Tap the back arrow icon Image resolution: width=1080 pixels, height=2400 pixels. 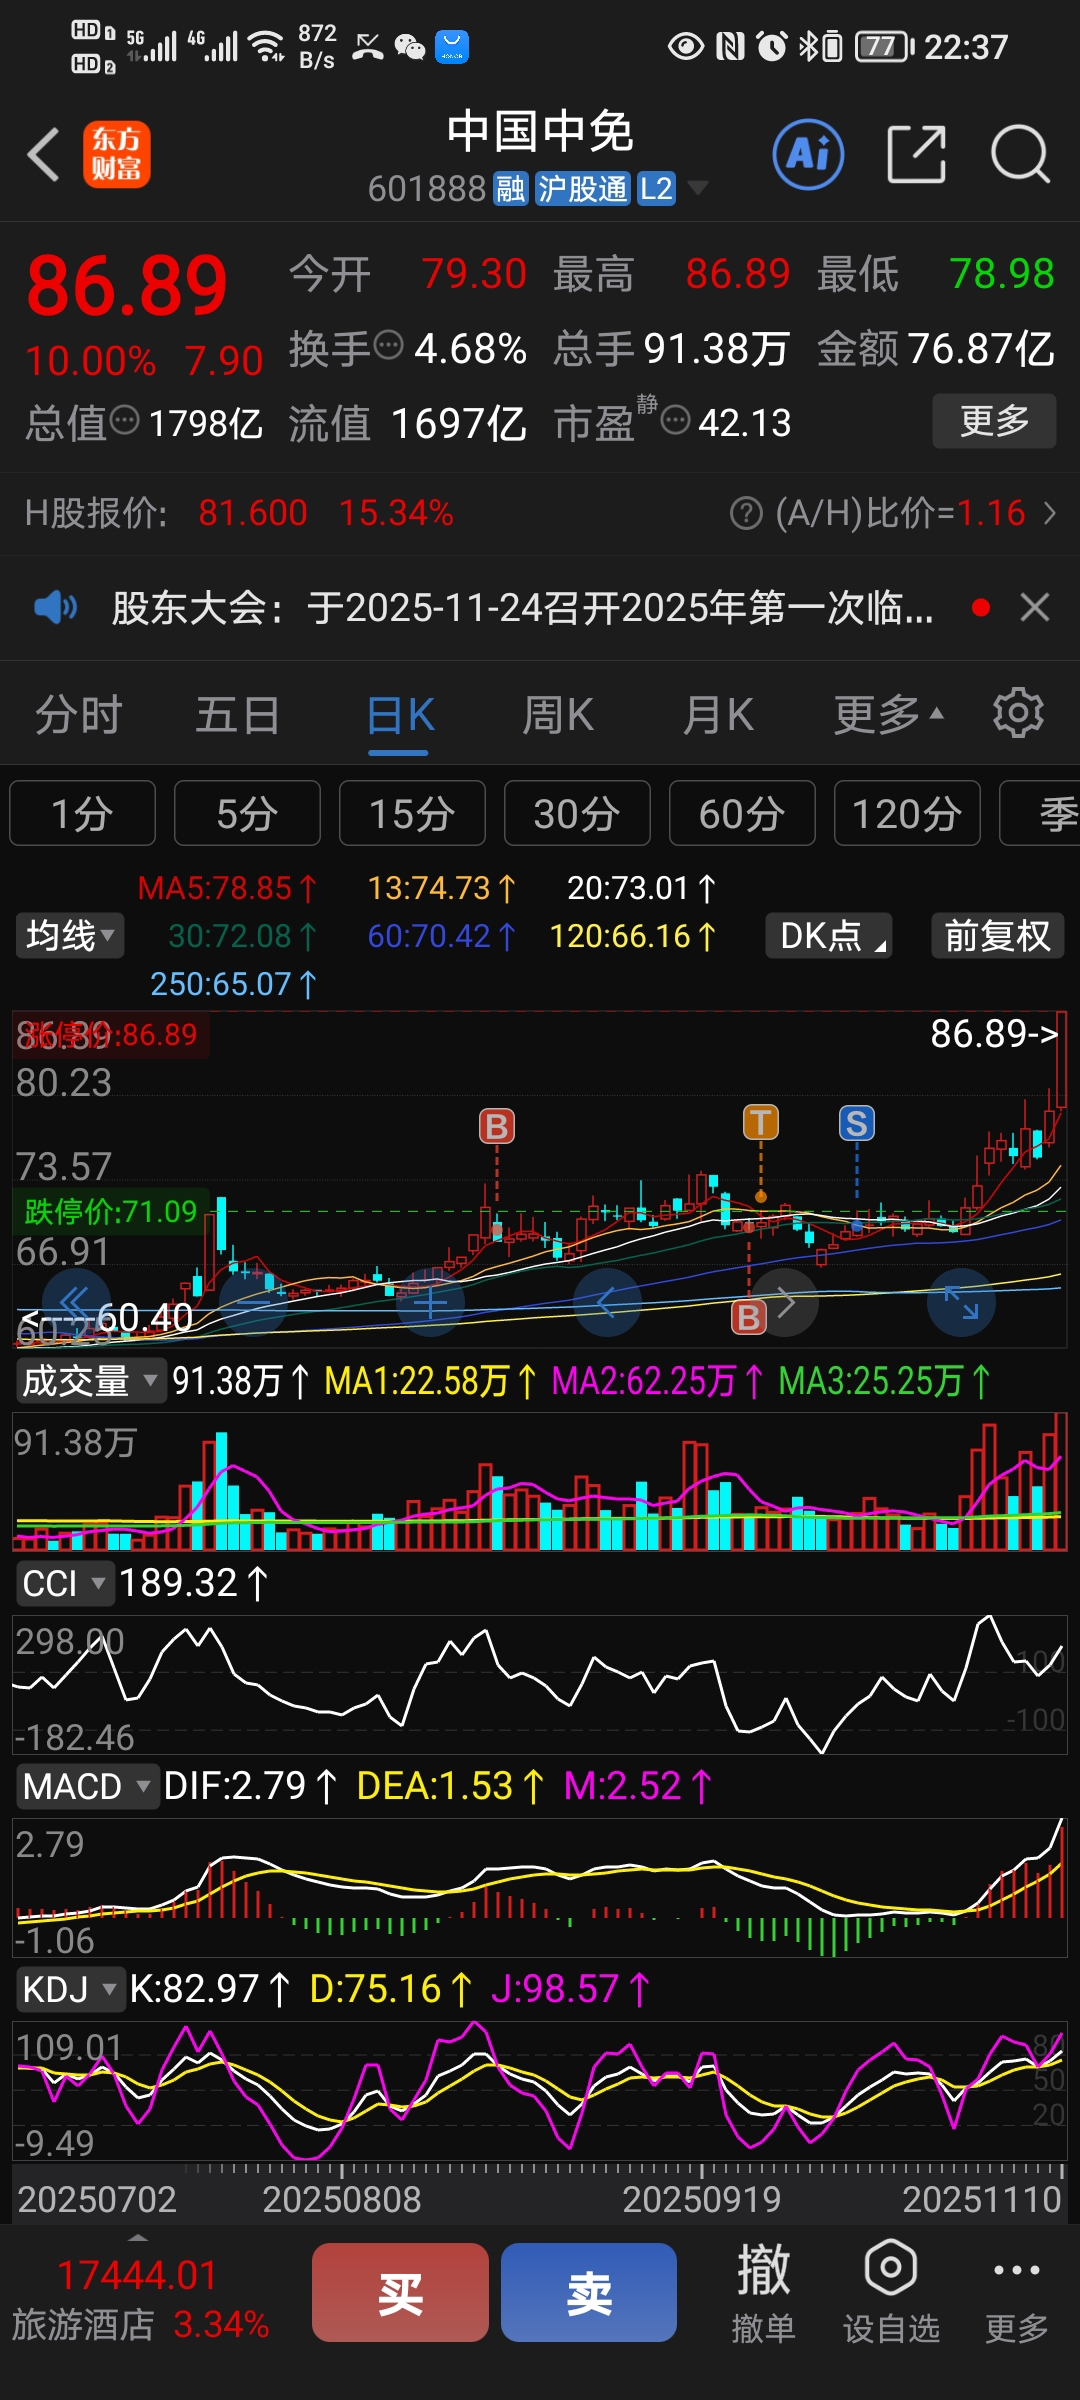pyautogui.click(x=43, y=155)
